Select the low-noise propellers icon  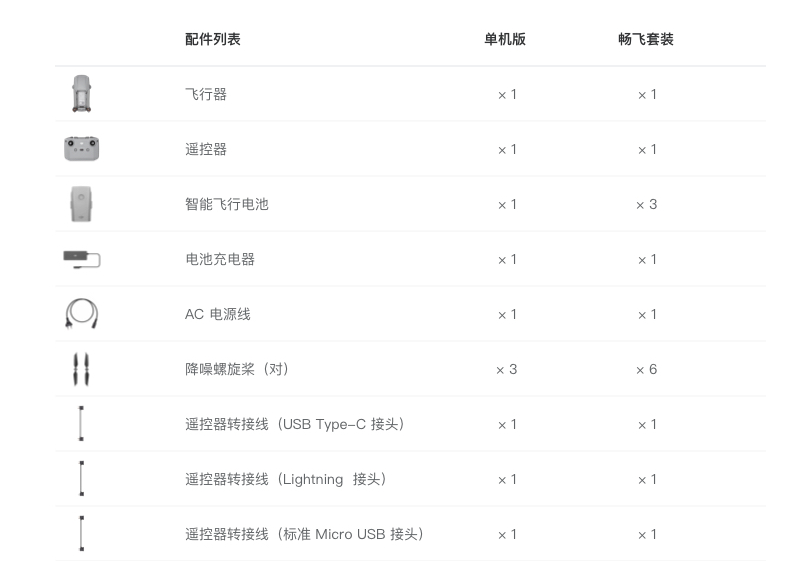pos(81,369)
